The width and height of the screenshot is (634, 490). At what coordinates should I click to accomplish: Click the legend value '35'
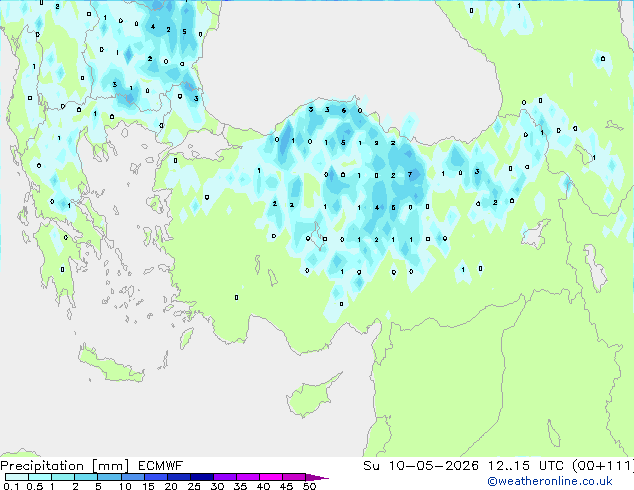pos(240,486)
